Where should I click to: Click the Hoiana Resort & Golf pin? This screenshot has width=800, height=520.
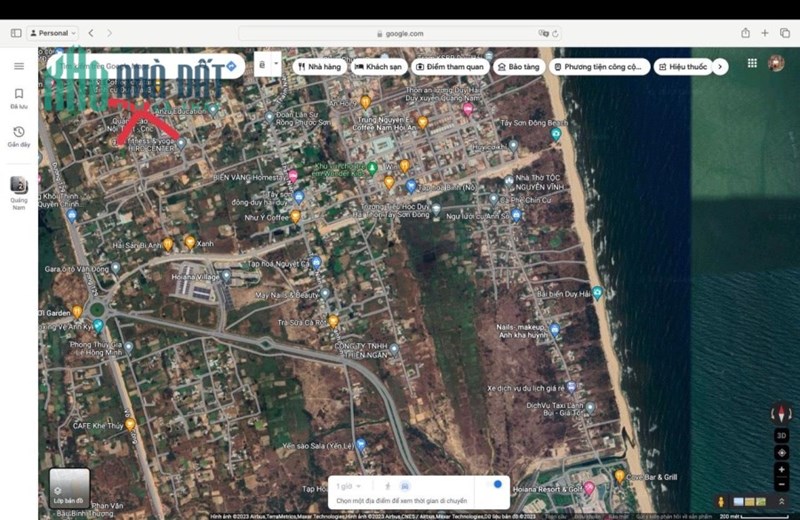(x=589, y=488)
